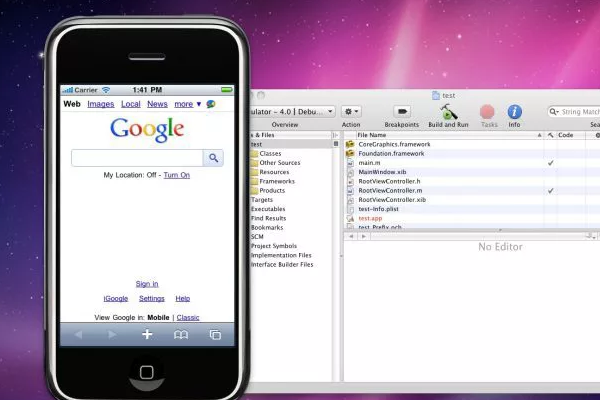Select the Resources group
The image size is (600, 400).
[274, 172]
